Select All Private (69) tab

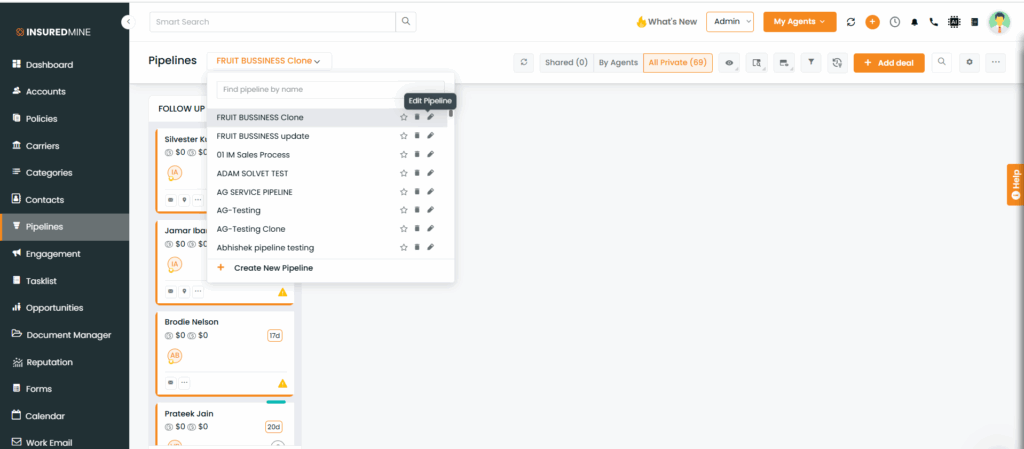pyautogui.click(x=678, y=63)
